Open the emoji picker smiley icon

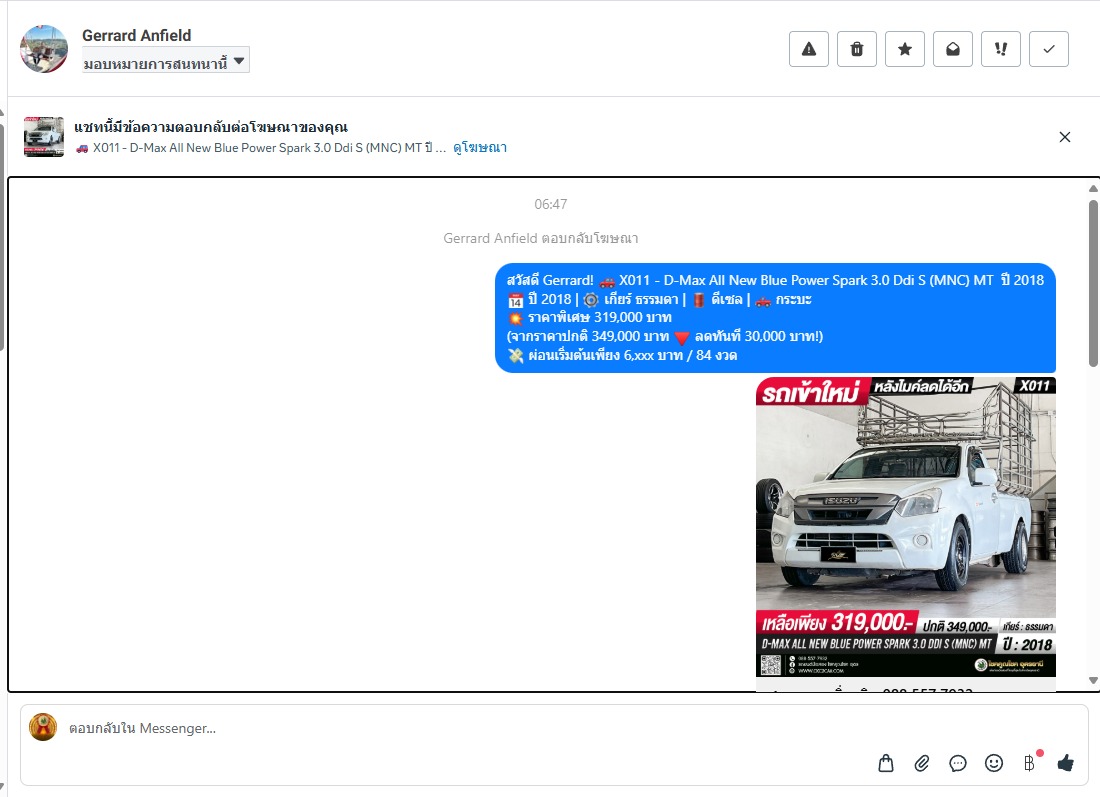pos(993,763)
